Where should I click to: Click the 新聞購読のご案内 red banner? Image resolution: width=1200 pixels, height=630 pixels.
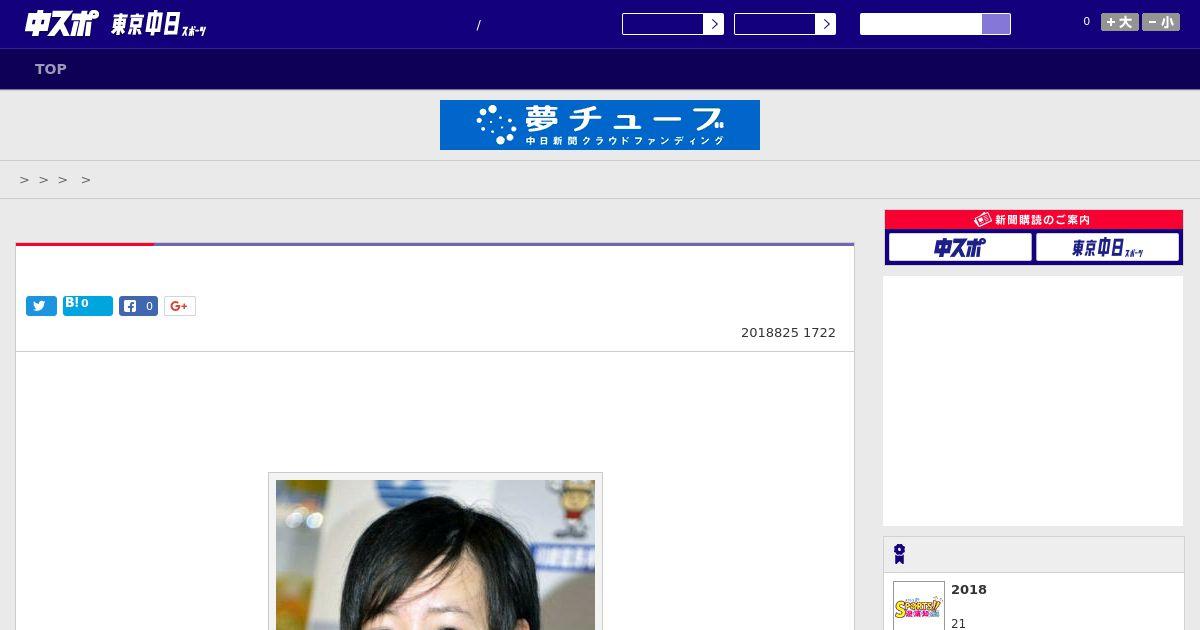[x=1034, y=219]
